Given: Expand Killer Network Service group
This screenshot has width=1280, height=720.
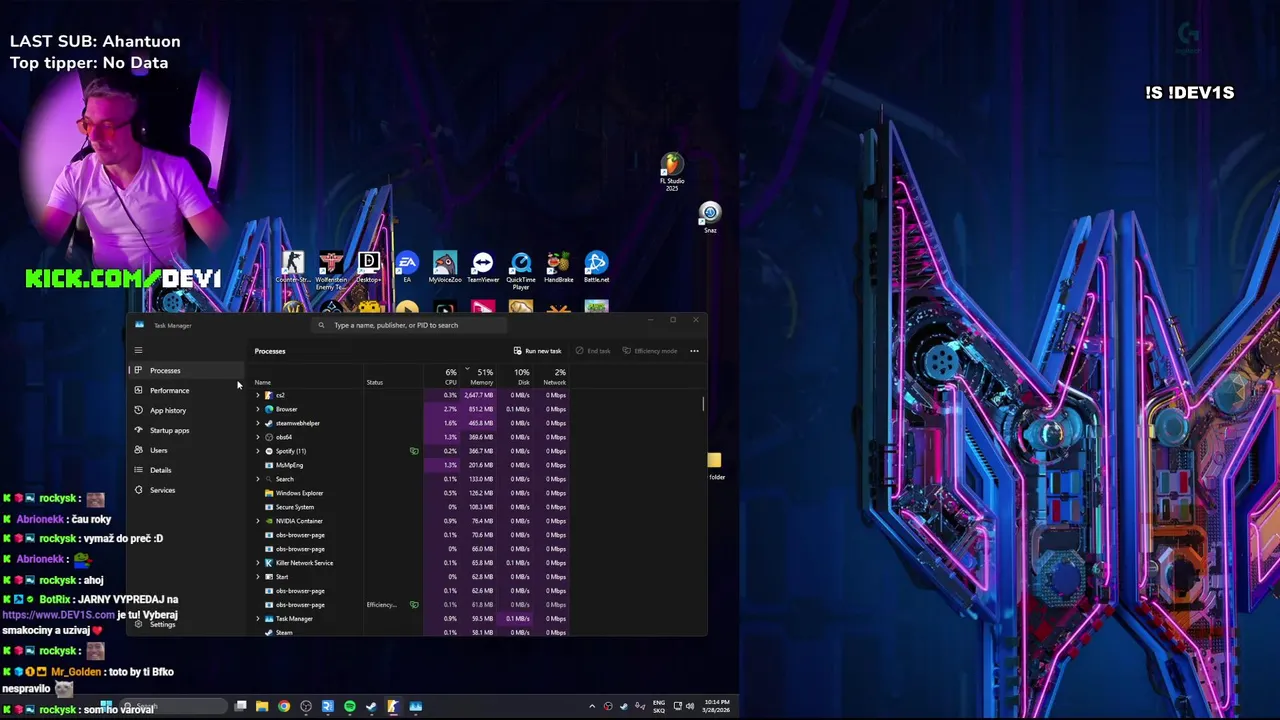Looking at the screenshot, I should (x=258, y=563).
